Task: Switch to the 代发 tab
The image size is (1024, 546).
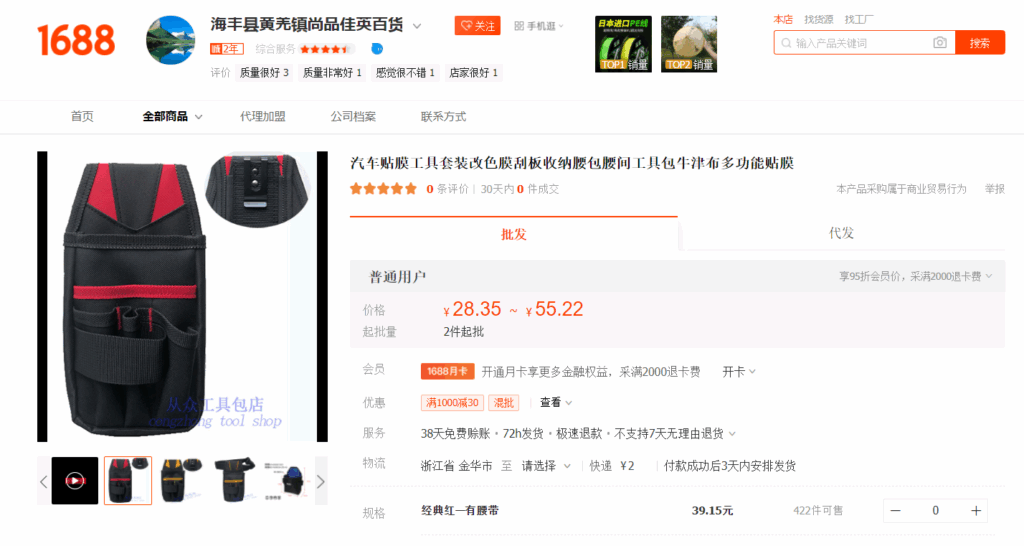Action: coord(841,233)
